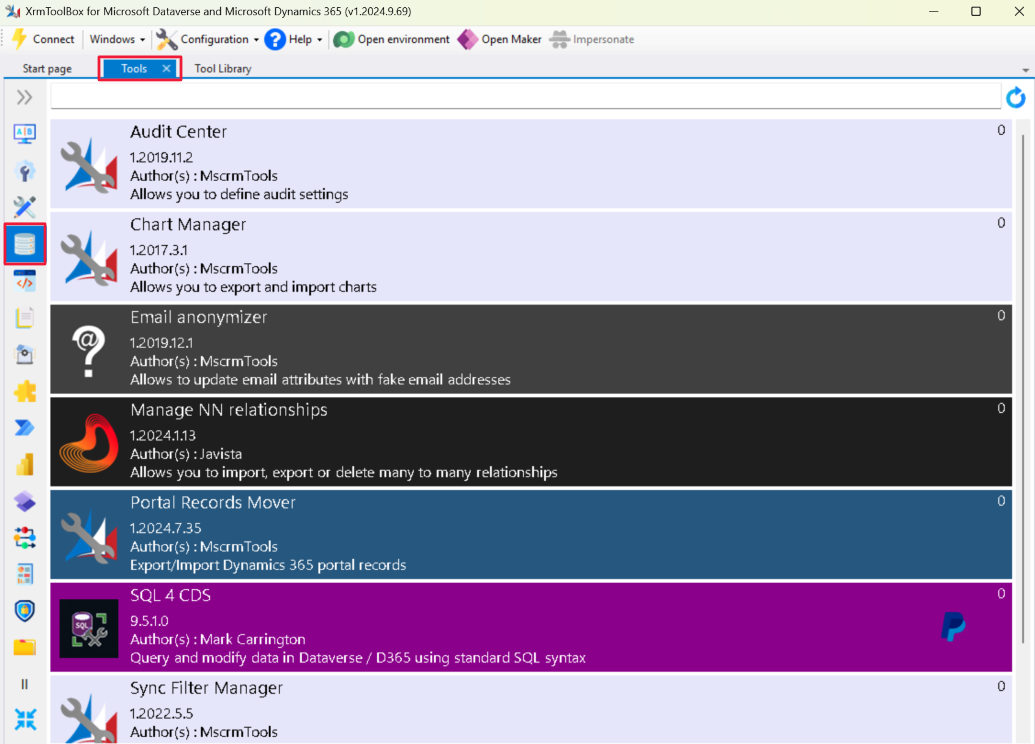Screen dimensions: 1035x744
Task: Click the Sync Filter Manager tool icon
Action: pos(88,719)
